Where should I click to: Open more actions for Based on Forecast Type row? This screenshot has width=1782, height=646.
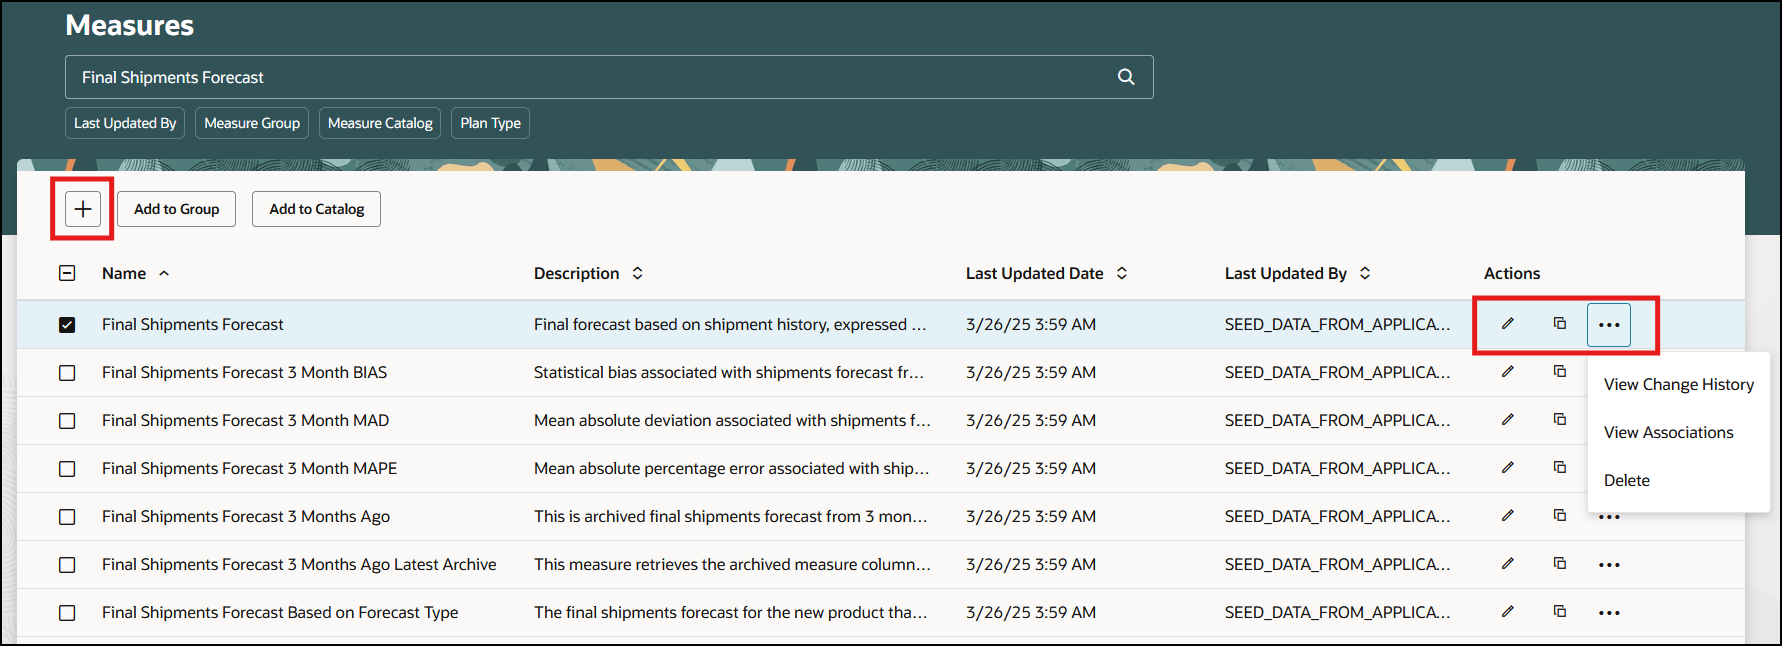click(1609, 613)
